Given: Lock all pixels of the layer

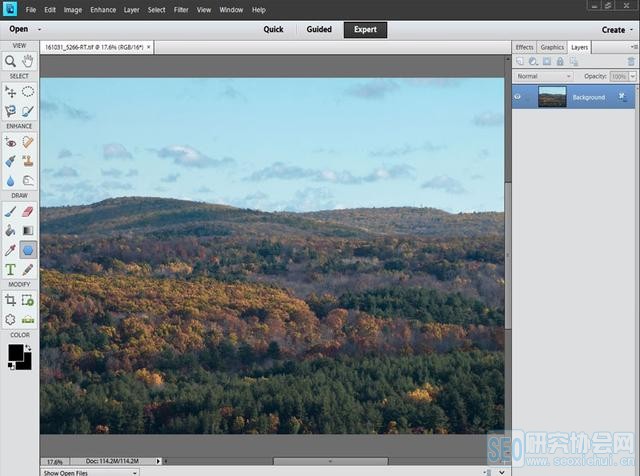Looking at the screenshot, I should click(x=560, y=61).
